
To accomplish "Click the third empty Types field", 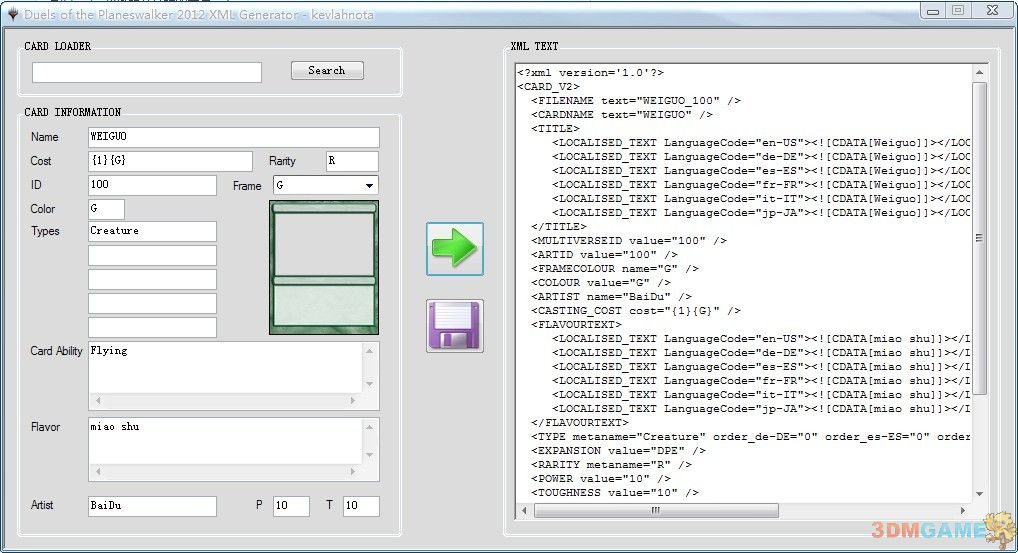I will click(x=152, y=279).
